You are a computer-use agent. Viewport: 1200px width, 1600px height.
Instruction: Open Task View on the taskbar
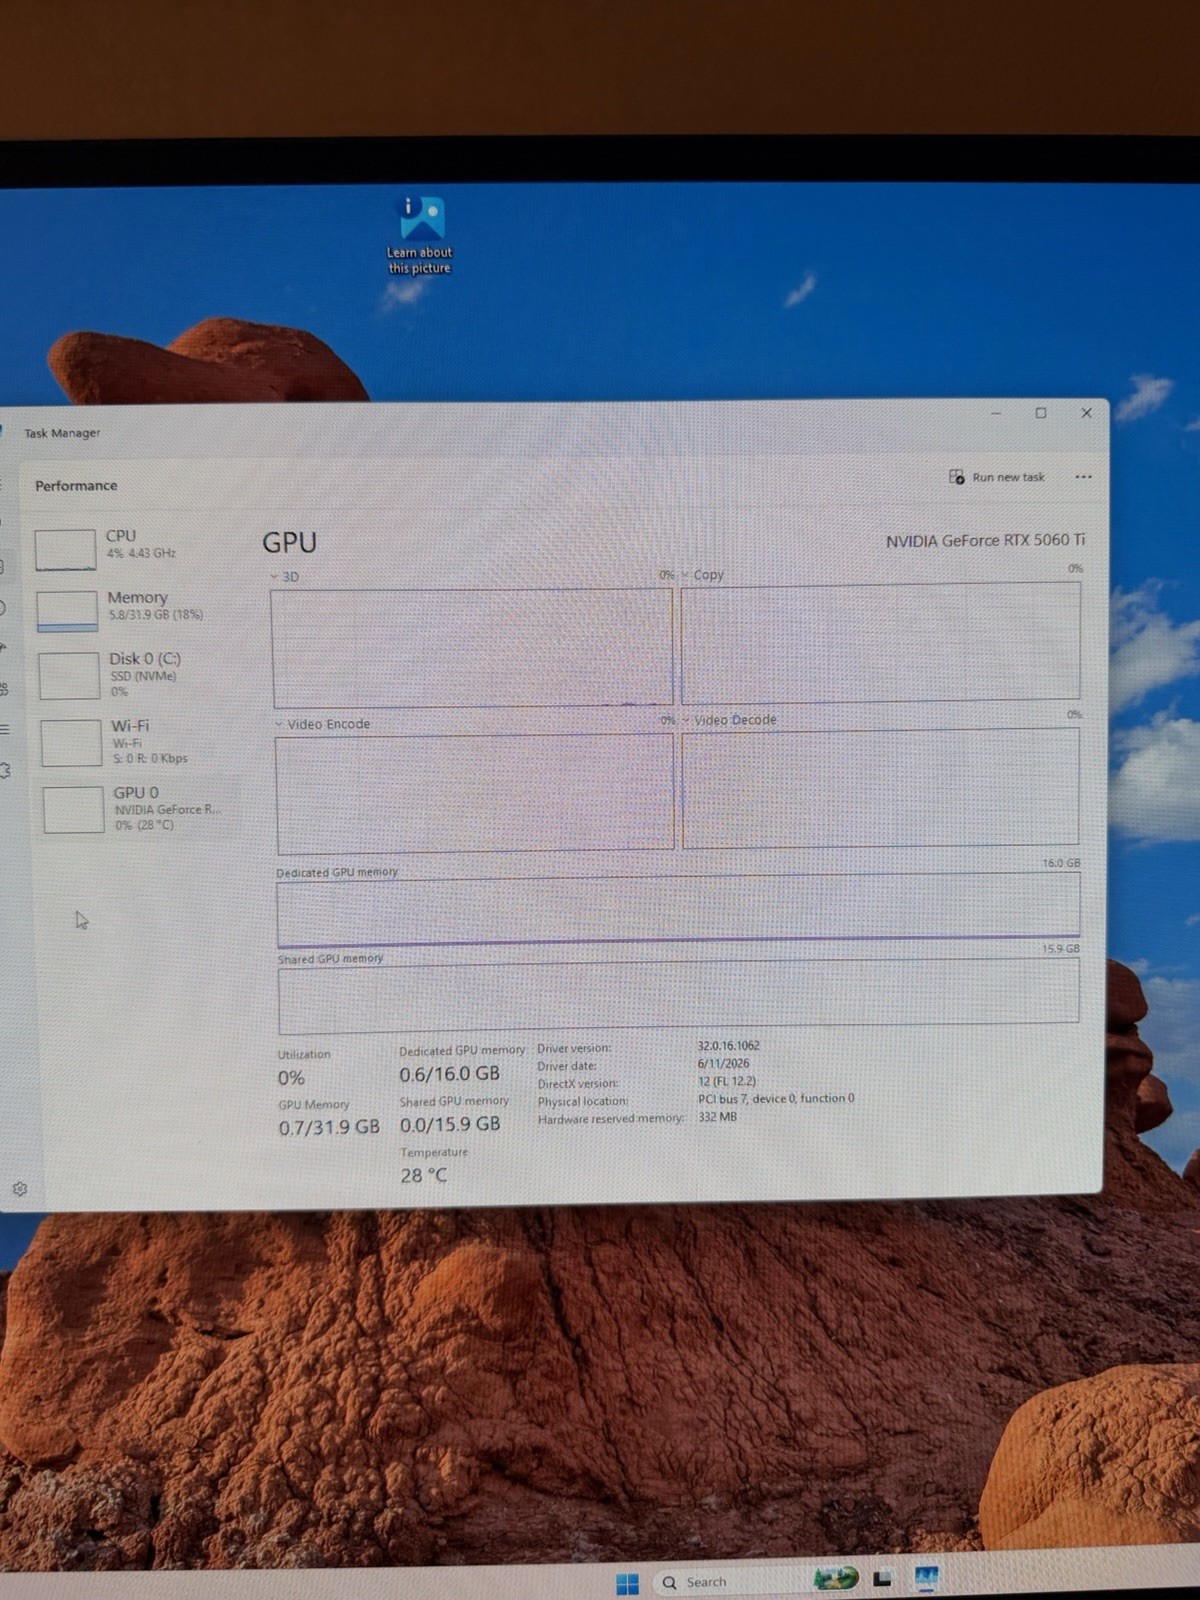[882, 1579]
